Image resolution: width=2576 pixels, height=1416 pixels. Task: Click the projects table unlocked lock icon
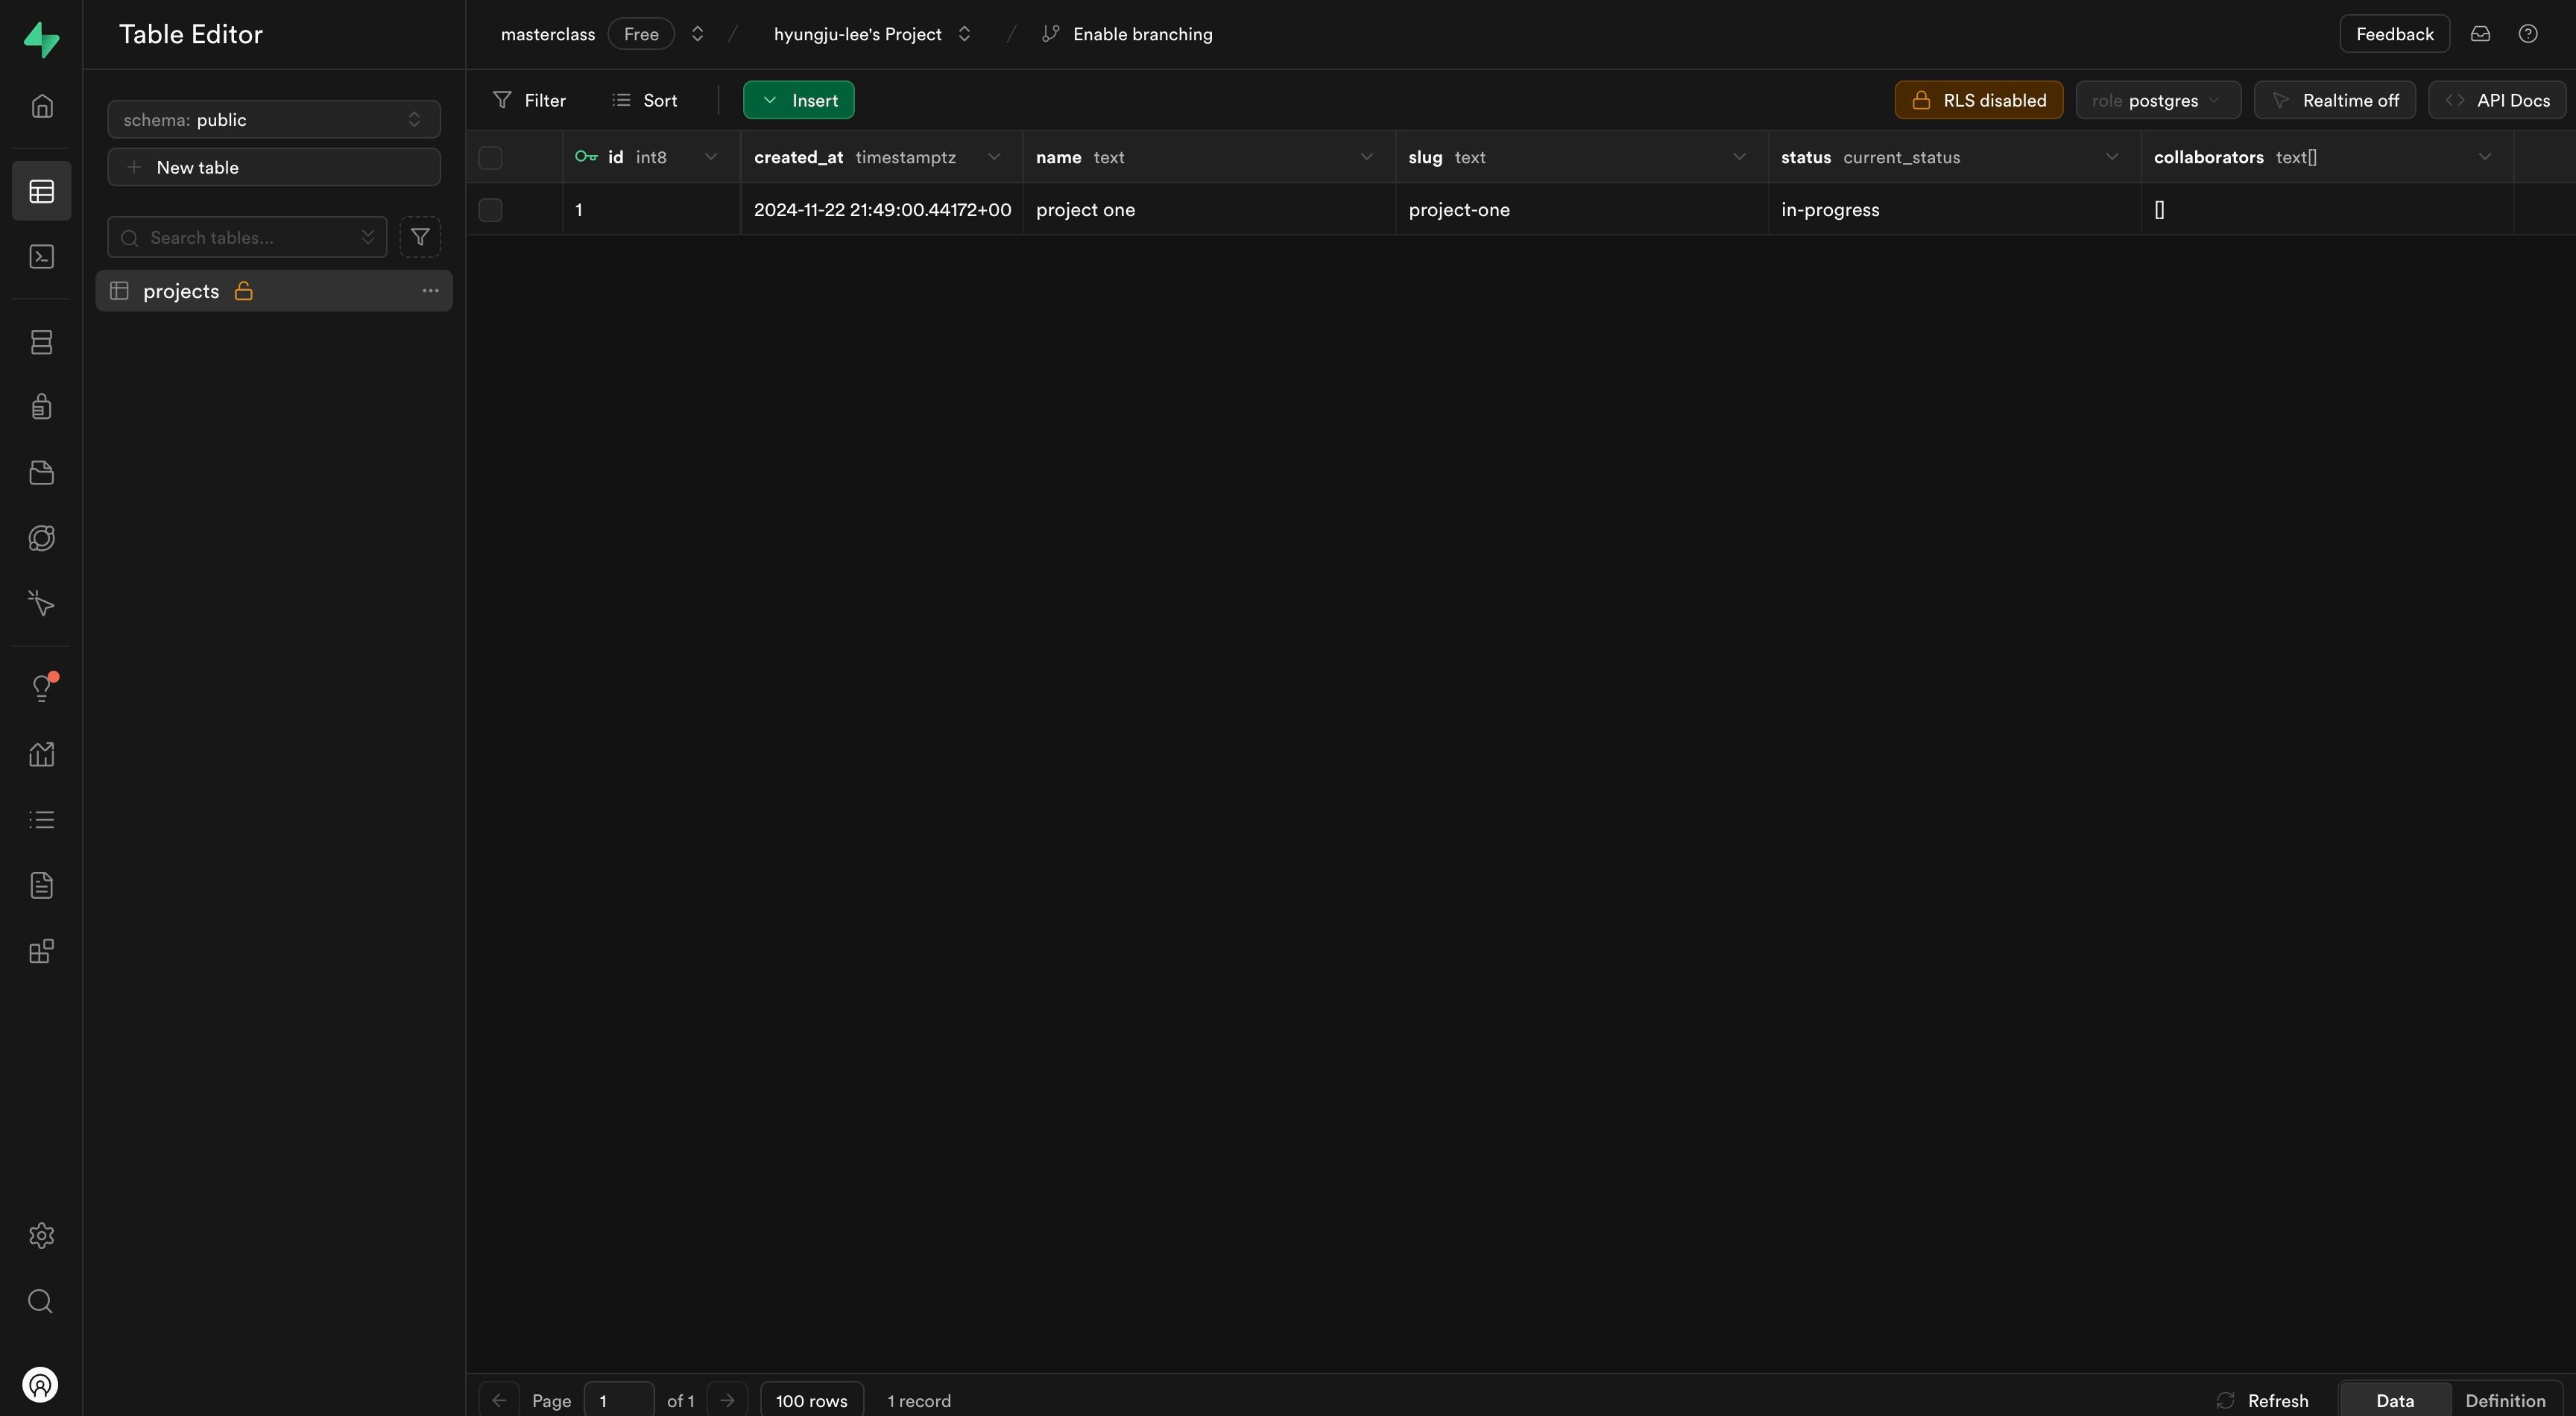coord(243,291)
